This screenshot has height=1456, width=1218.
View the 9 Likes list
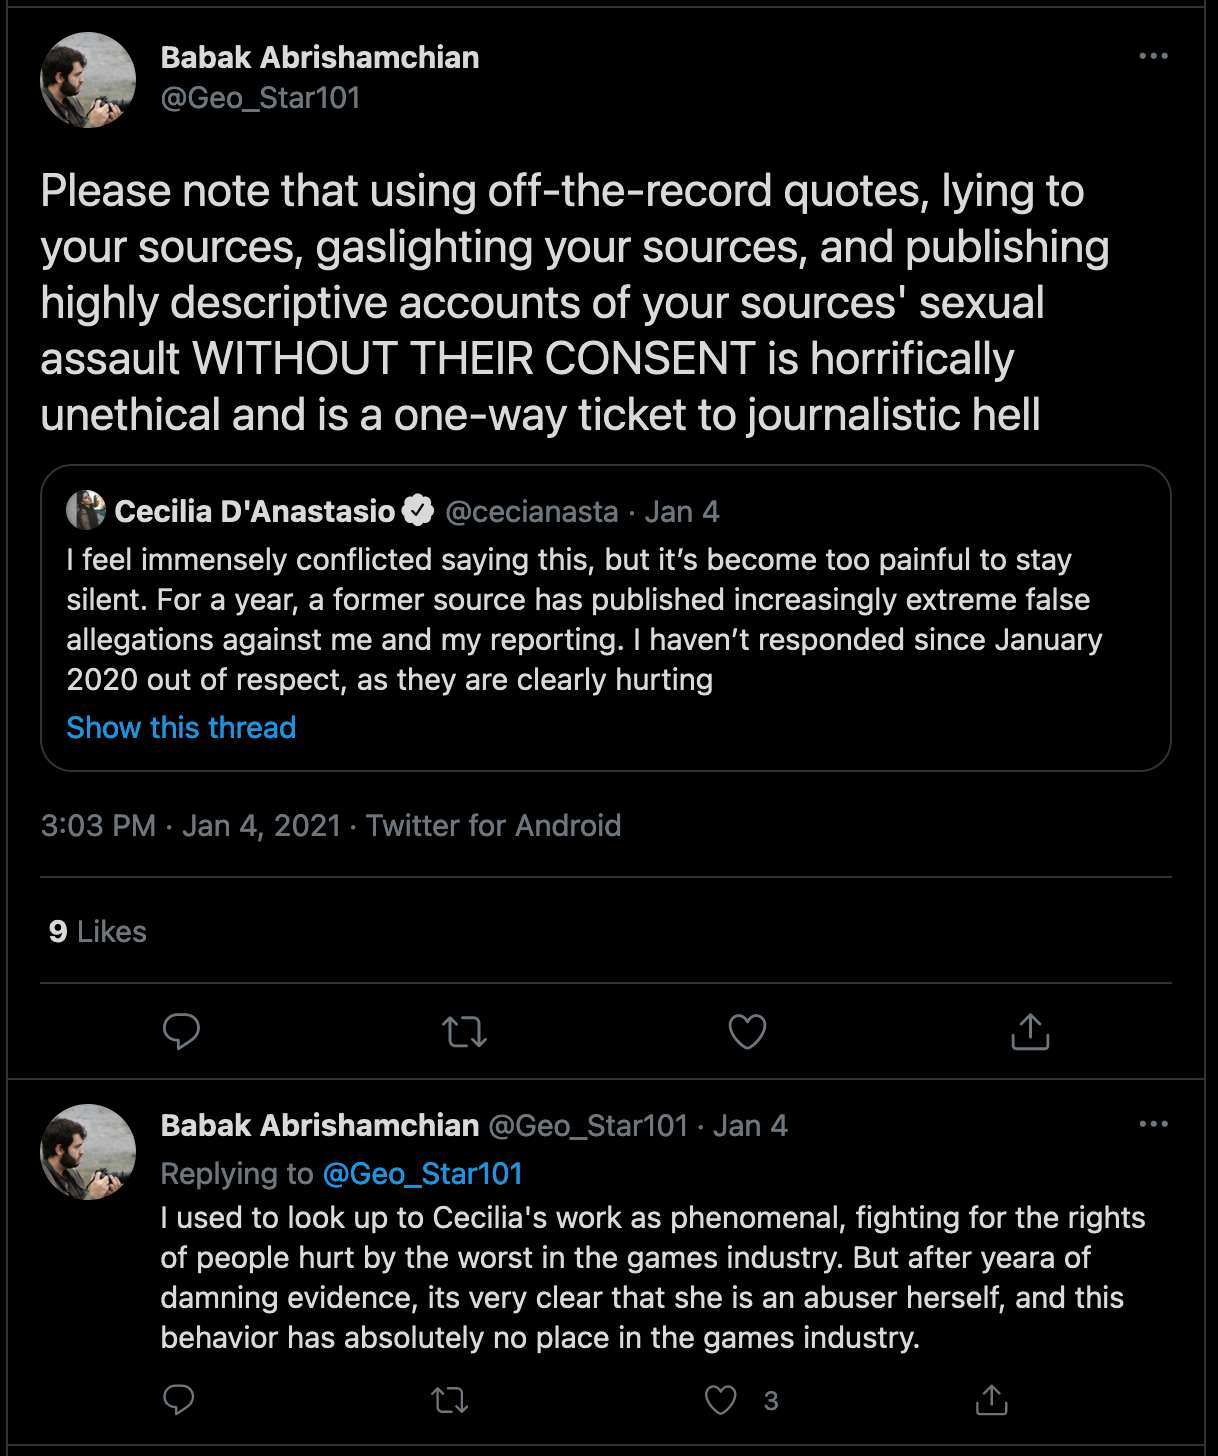point(98,931)
